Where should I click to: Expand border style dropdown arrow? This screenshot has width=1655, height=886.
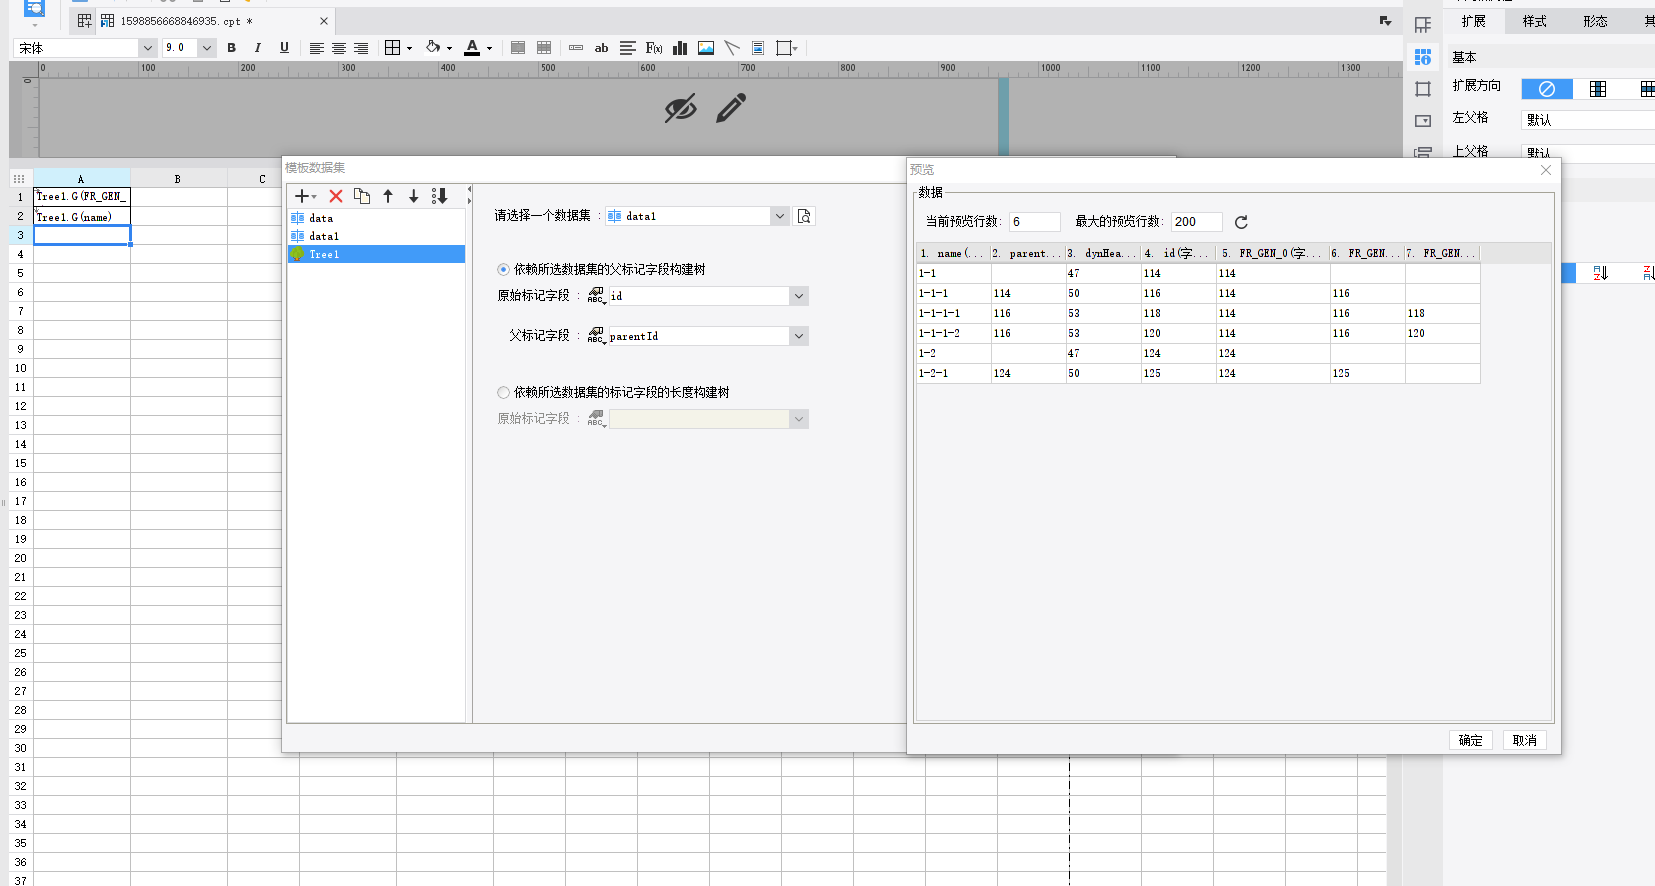coord(410,48)
